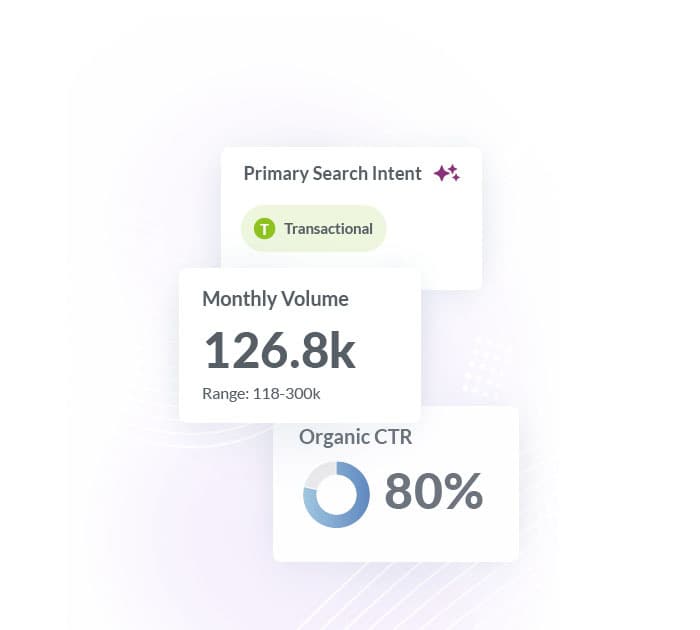Click the letter k in the volume figure
Viewport: 700px width, 630px height.
coord(341,350)
